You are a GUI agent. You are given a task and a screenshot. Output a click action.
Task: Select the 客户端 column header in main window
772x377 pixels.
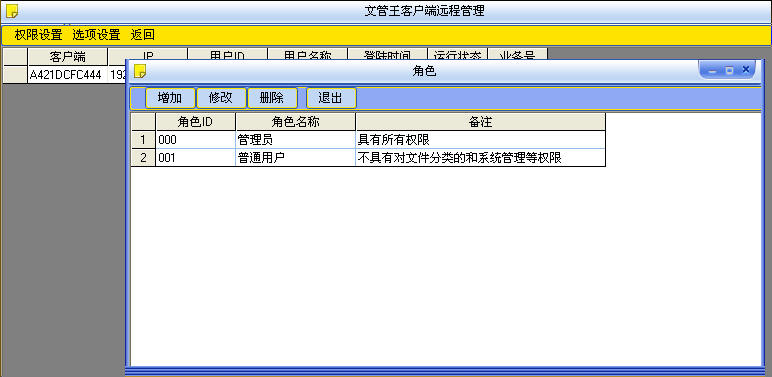67,57
